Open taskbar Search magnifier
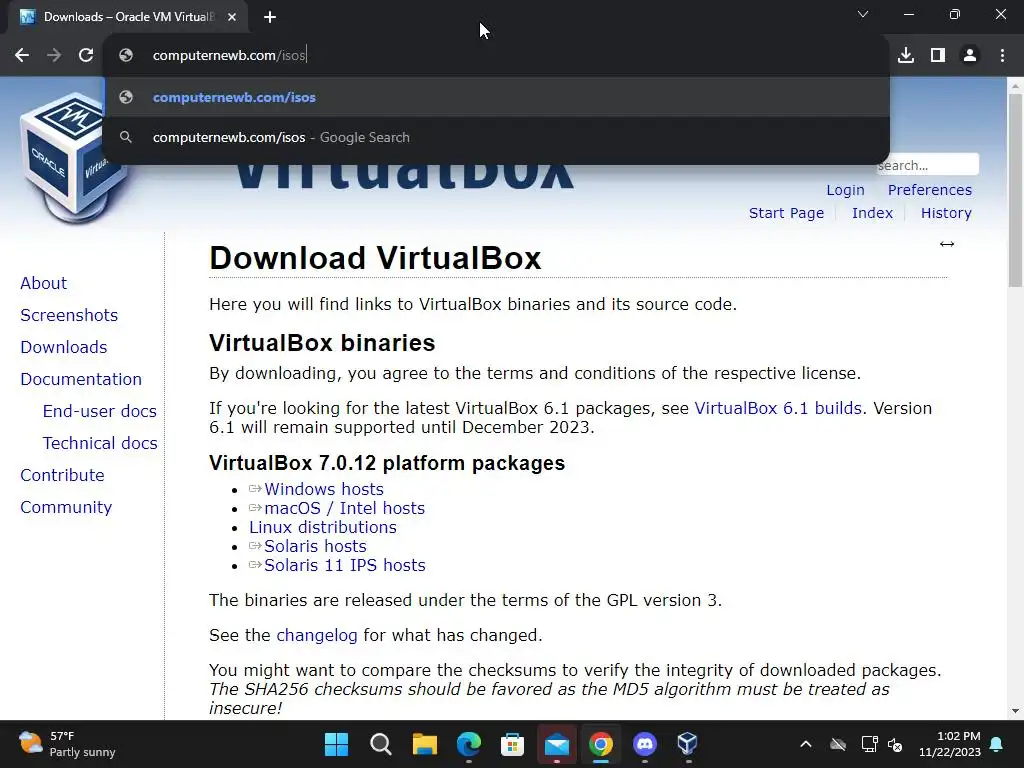 click(x=380, y=744)
